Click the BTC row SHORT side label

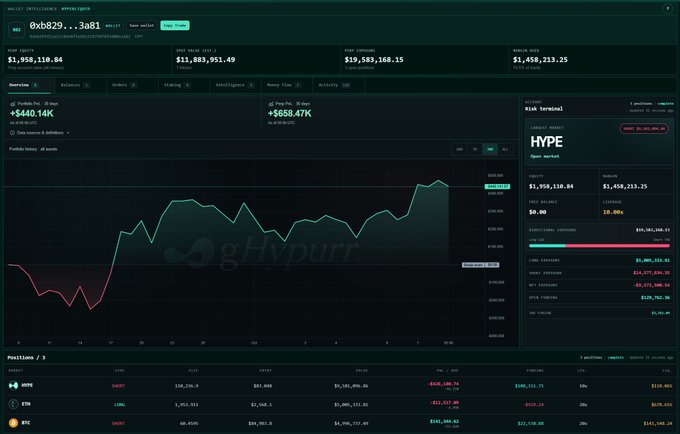[x=118, y=423]
